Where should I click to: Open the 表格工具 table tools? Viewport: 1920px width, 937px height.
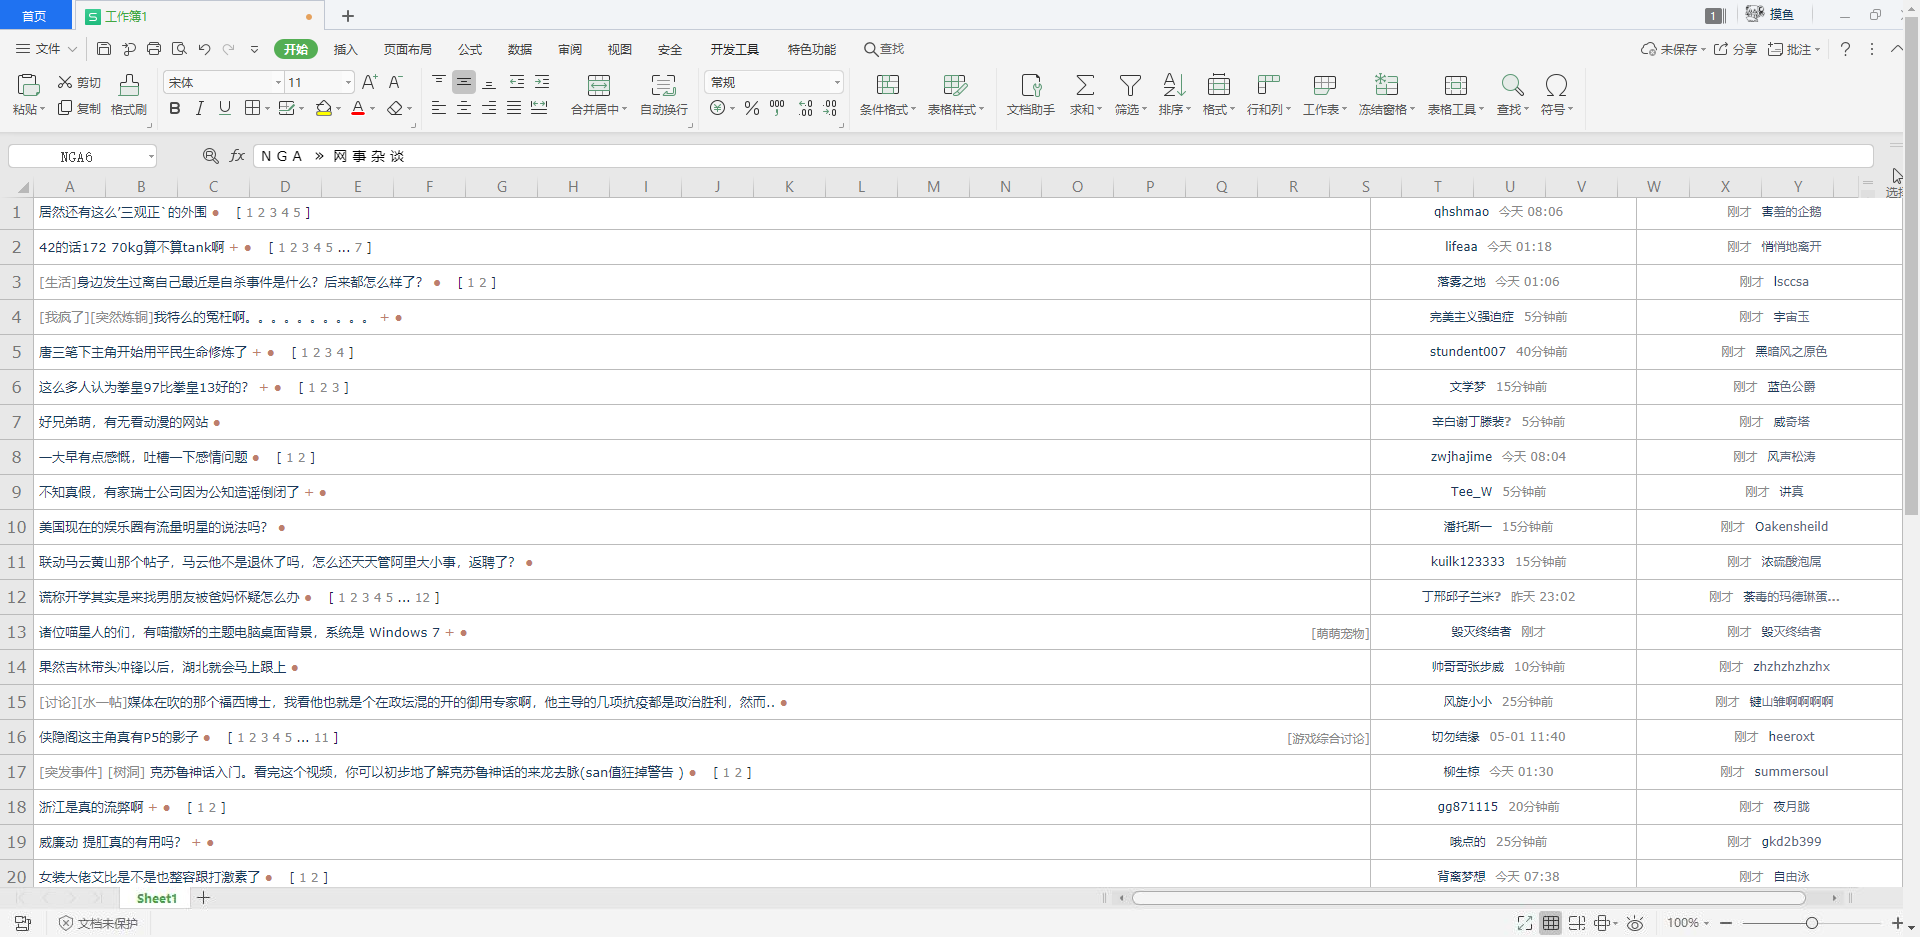(x=1456, y=95)
